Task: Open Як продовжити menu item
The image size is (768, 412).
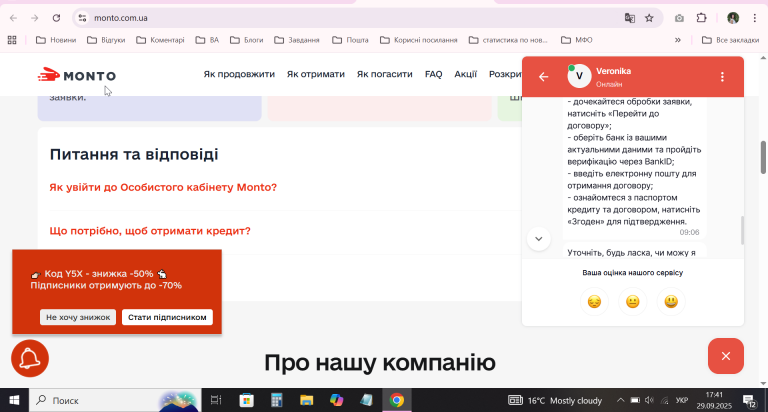Action: coord(239,74)
